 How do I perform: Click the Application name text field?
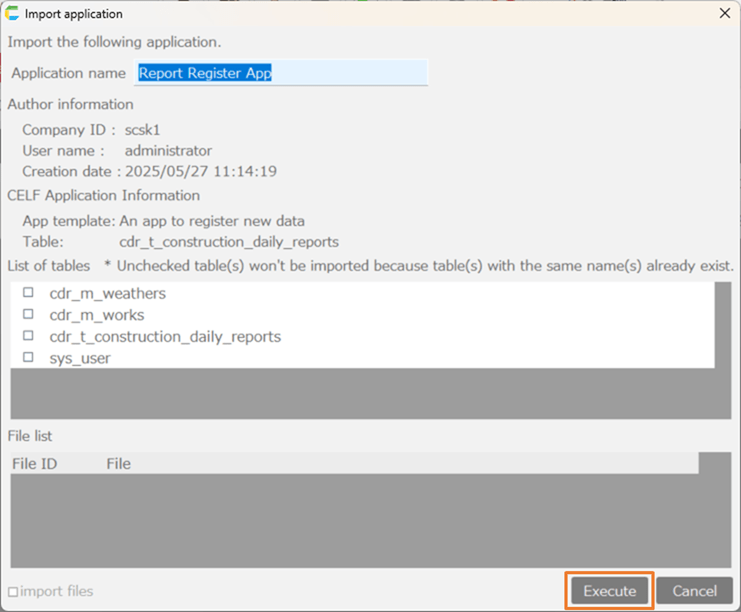281,73
